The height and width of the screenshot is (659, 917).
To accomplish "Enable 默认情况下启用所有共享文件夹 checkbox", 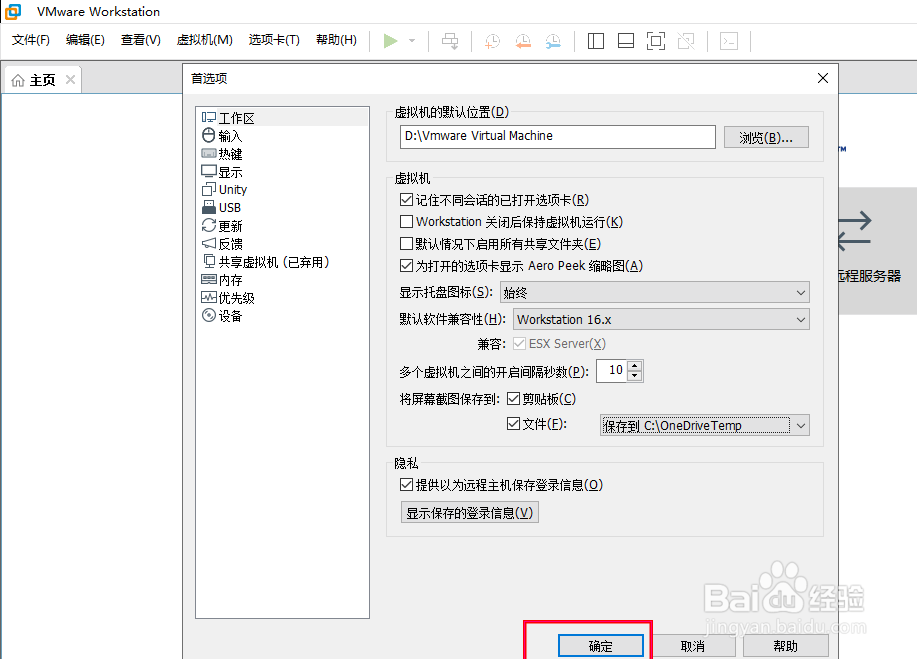I will [x=406, y=244].
